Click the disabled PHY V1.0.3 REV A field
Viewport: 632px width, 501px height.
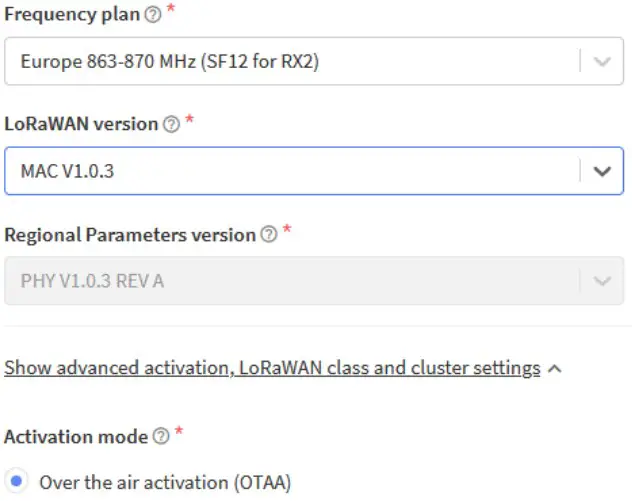tap(290, 281)
